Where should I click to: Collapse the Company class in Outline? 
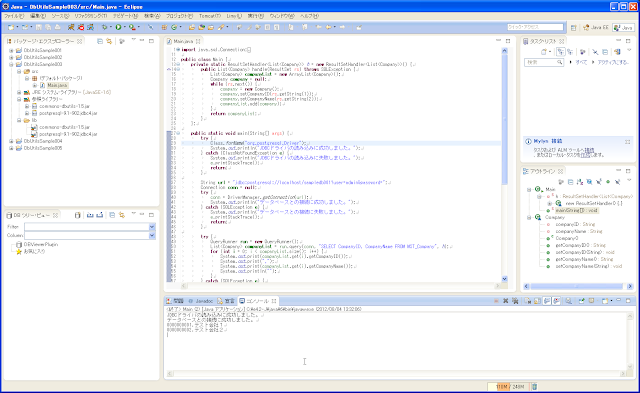[529, 218]
